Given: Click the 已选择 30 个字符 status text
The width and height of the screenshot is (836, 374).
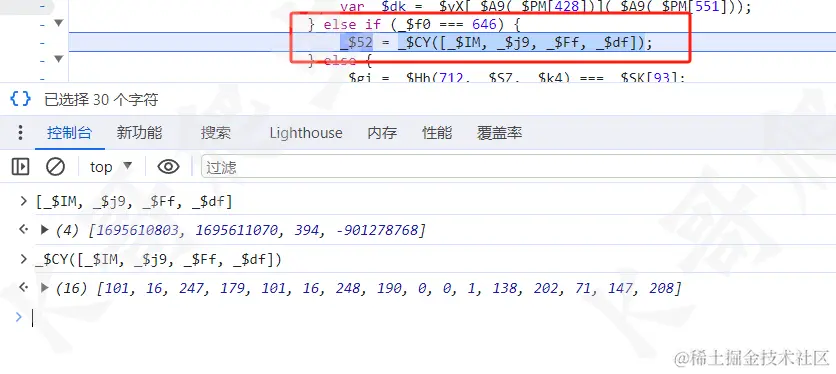Looking at the screenshot, I should (x=101, y=100).
